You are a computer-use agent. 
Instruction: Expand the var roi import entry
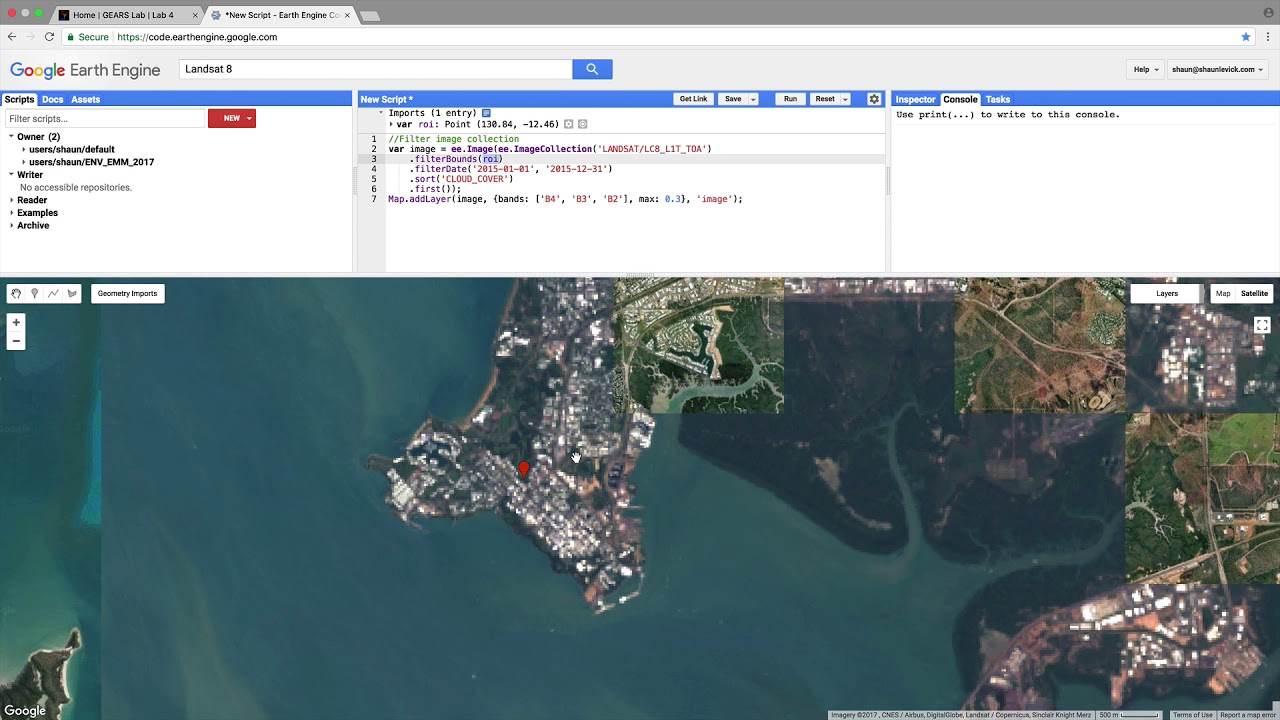pos(392,125)
